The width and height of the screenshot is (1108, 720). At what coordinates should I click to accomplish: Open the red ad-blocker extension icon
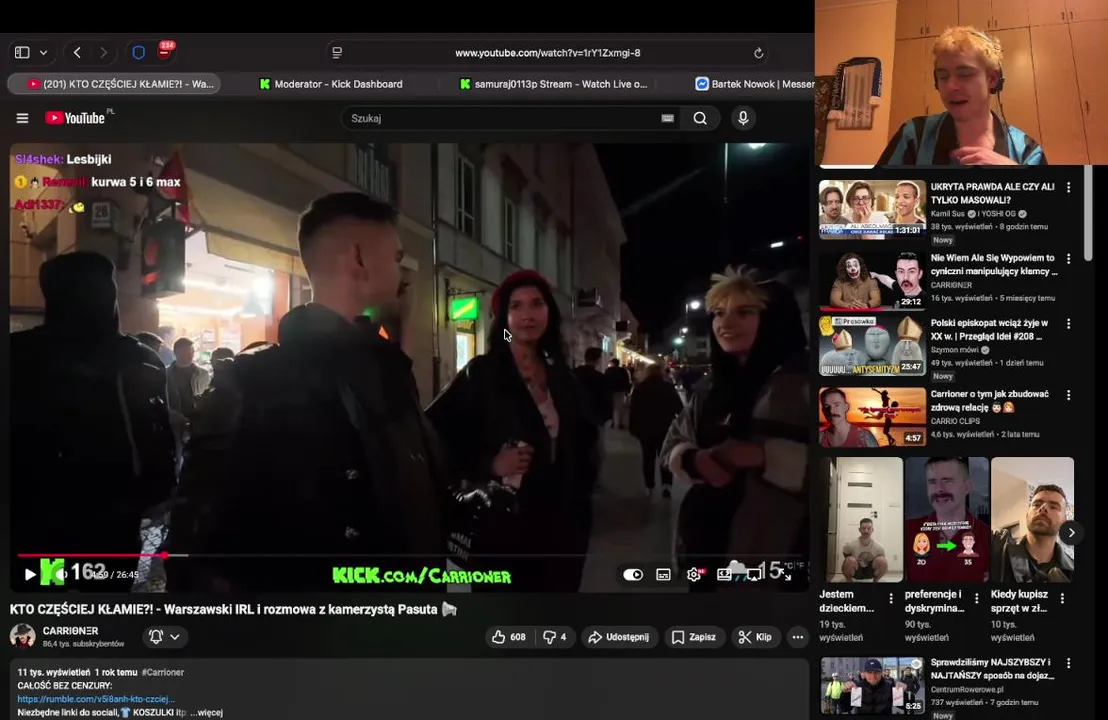tap(165, 50)
